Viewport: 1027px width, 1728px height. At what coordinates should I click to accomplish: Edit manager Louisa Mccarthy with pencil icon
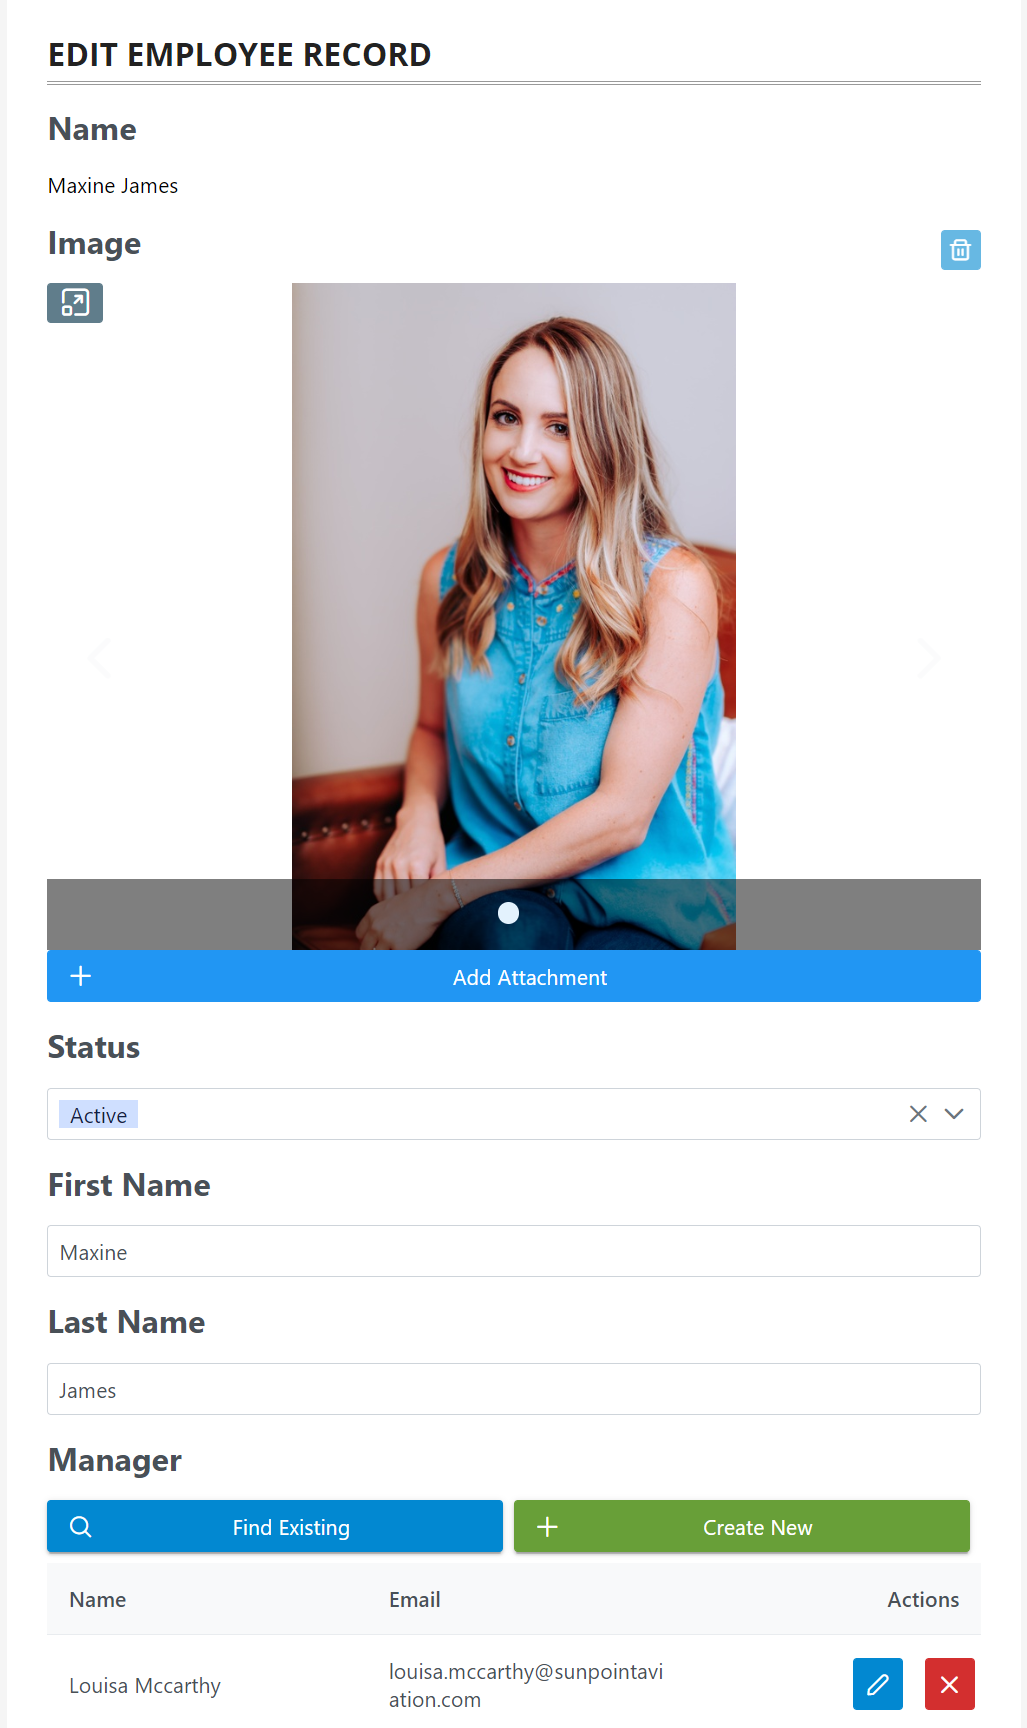(x=878, y=1684)
